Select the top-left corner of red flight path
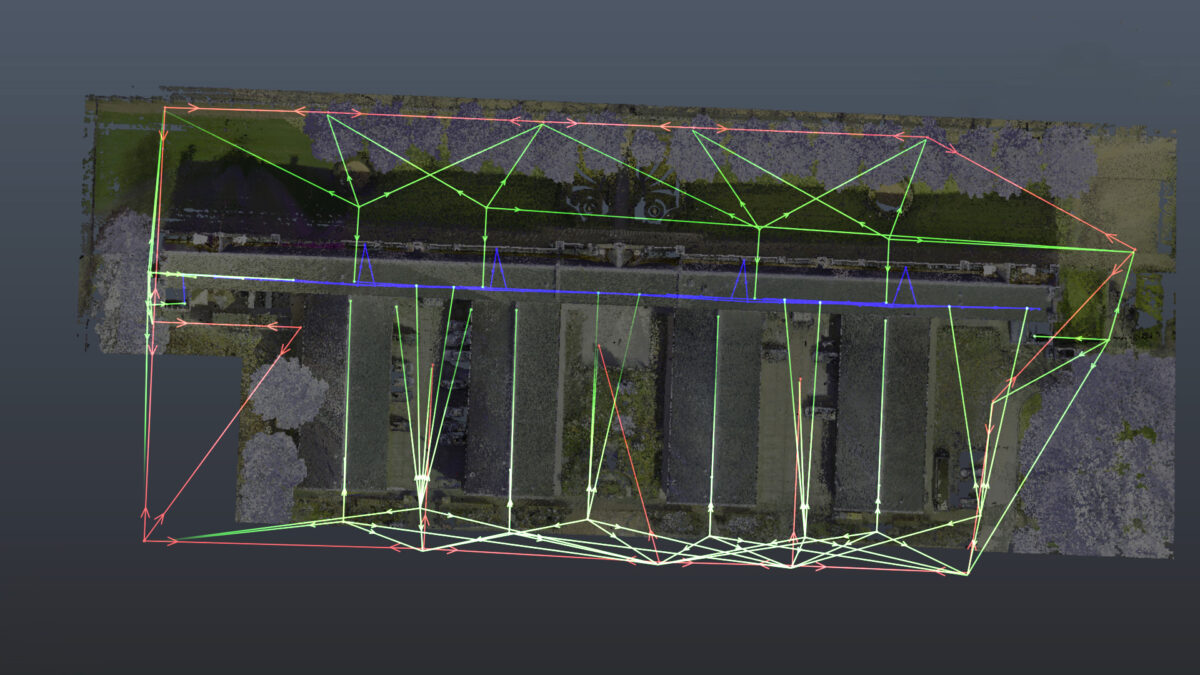The width and height of the screenshot is (1200, 675). click(x=165, y=107)
